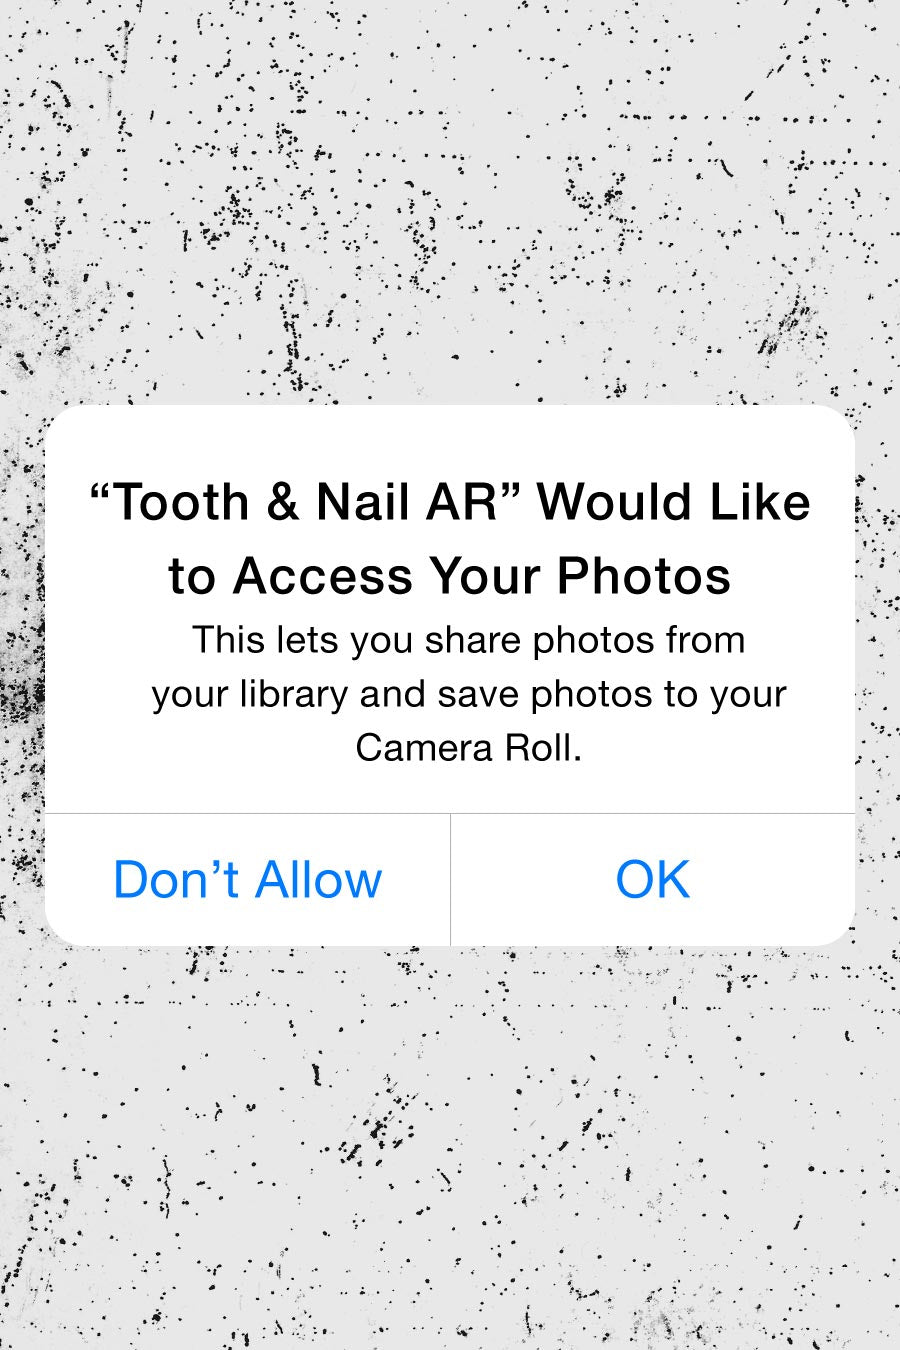This screenshot has width=900, height=1350.
Task: Click the speckled background below the alert
Action: [x=450, y=1150]
